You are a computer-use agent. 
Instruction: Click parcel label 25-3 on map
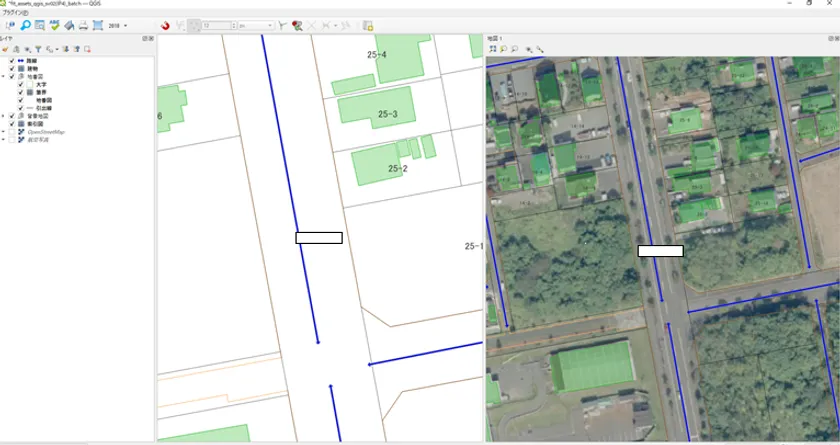[x=387, y=114]
